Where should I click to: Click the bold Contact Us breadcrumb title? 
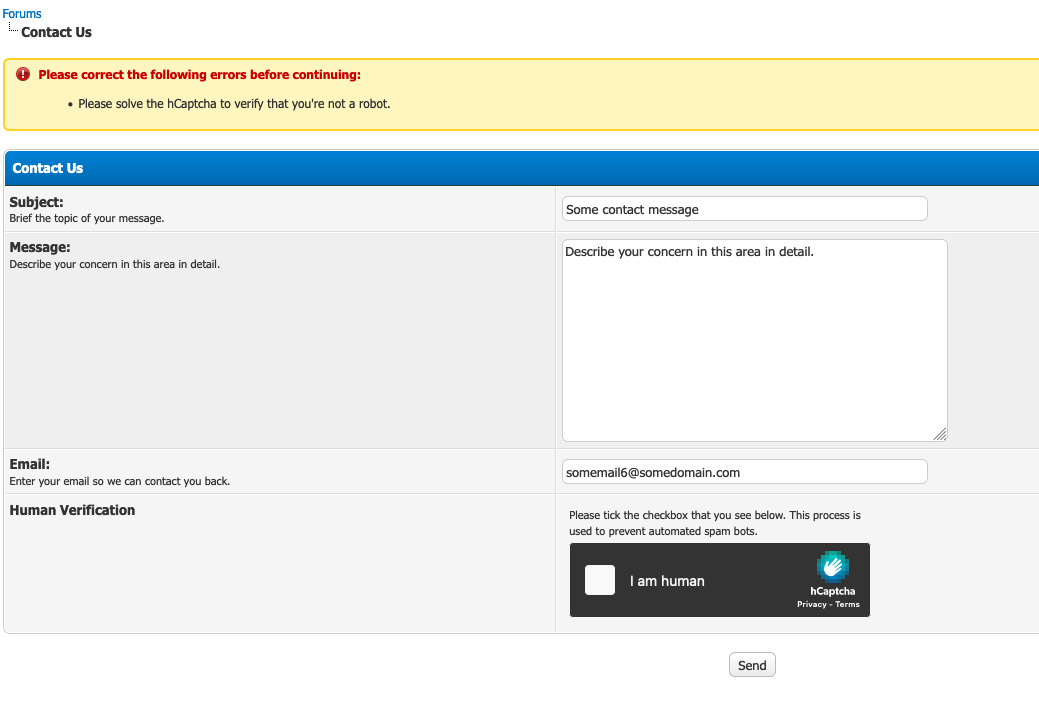pyautogui.click(x=56, y=32)
